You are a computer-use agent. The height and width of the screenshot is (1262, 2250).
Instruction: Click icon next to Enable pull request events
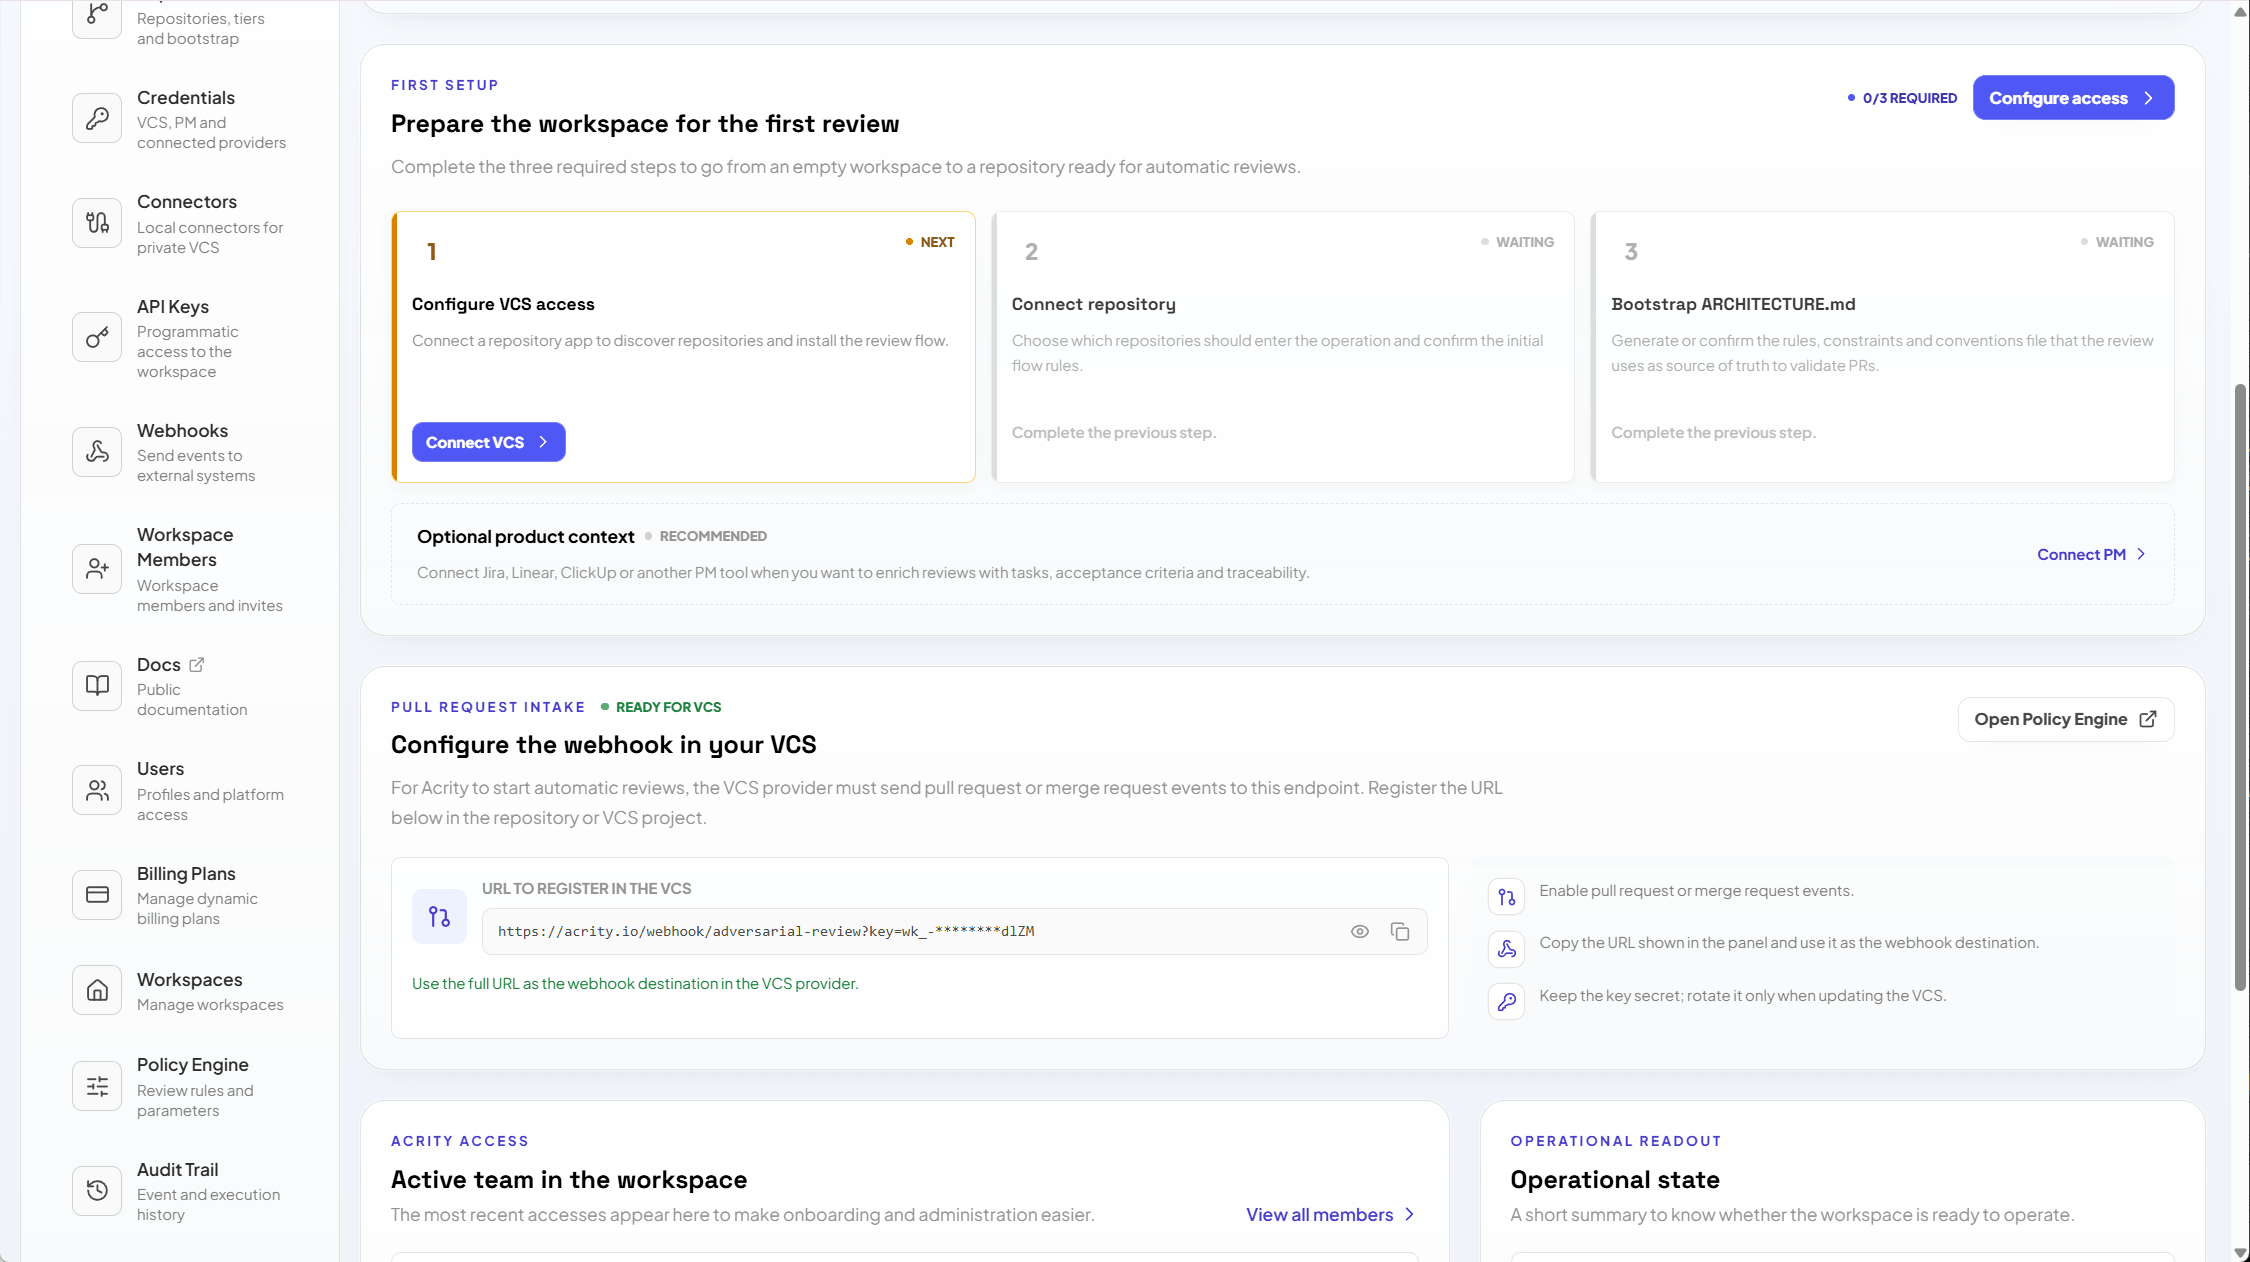tap(1506, 897)
